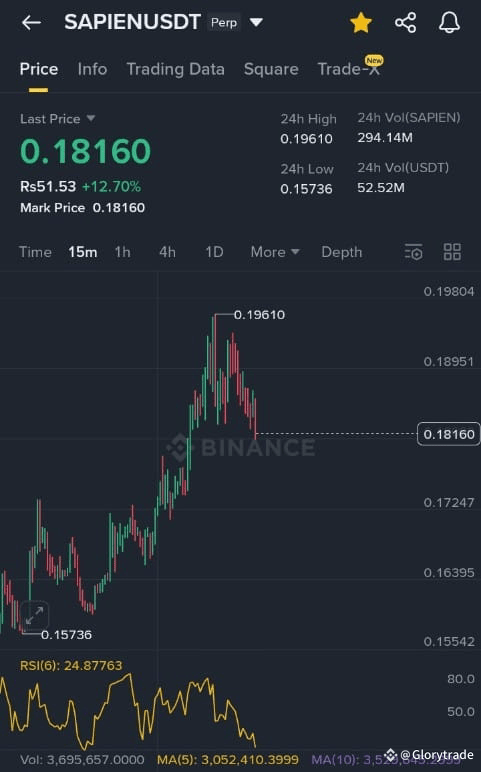This screenshot has height=772, width=481.
Task: Click the 24h High value 0.19610
Action: tap(306, 139)
